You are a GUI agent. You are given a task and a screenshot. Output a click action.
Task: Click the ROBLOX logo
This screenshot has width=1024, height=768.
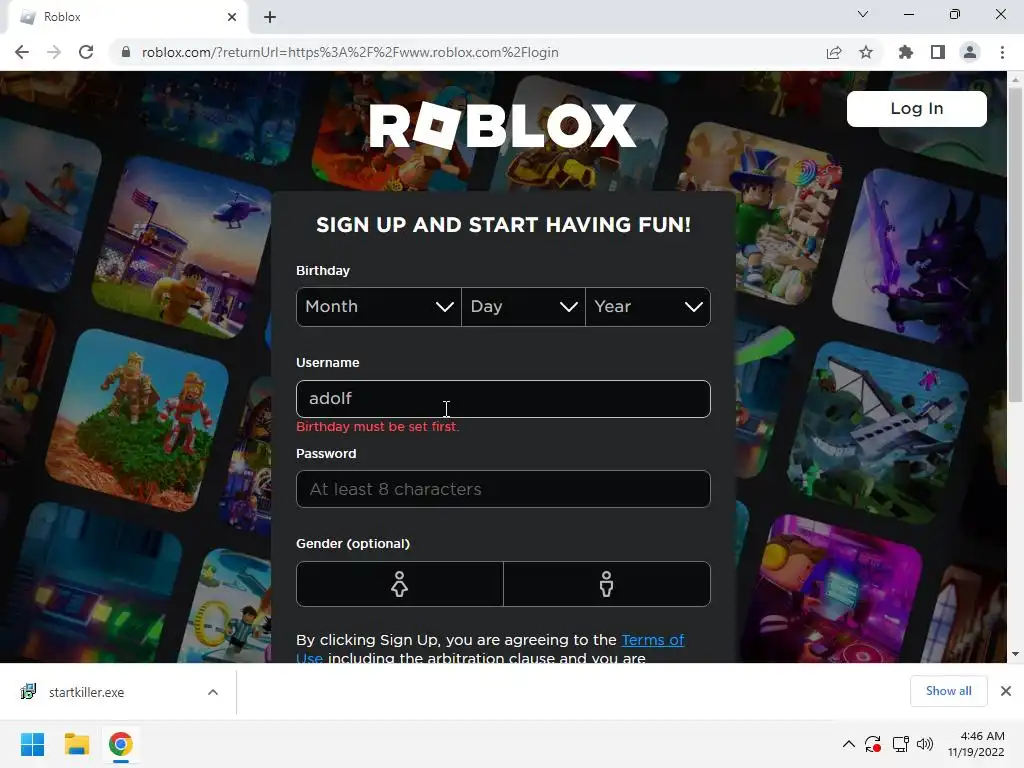point(503,125)
